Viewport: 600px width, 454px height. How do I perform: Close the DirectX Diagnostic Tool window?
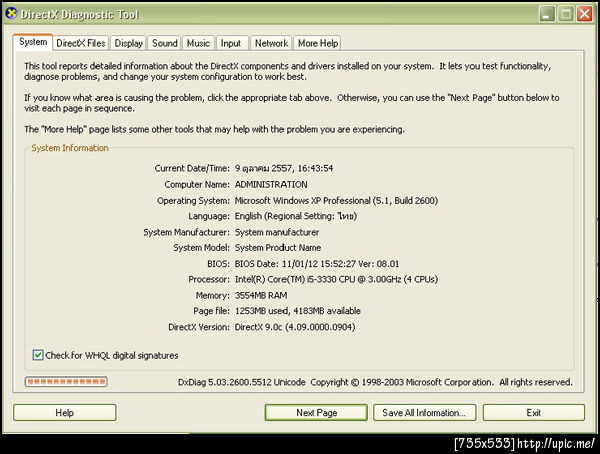coord(585,14)
